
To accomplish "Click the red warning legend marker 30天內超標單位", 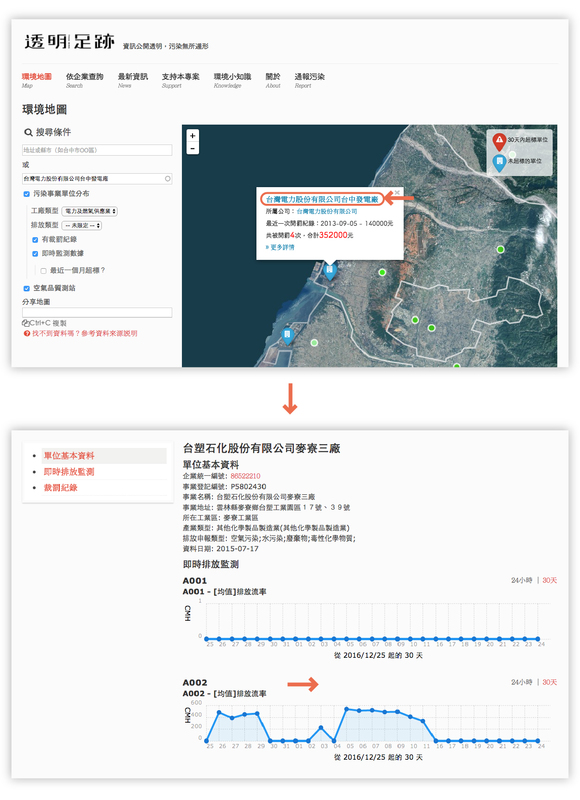I will click(x=499, y=141).
